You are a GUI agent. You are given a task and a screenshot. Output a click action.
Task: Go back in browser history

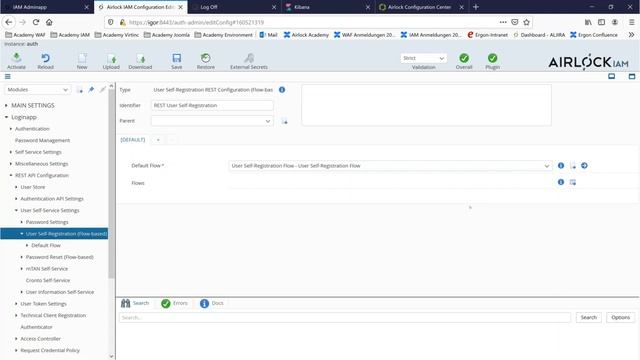pos(9,22)
